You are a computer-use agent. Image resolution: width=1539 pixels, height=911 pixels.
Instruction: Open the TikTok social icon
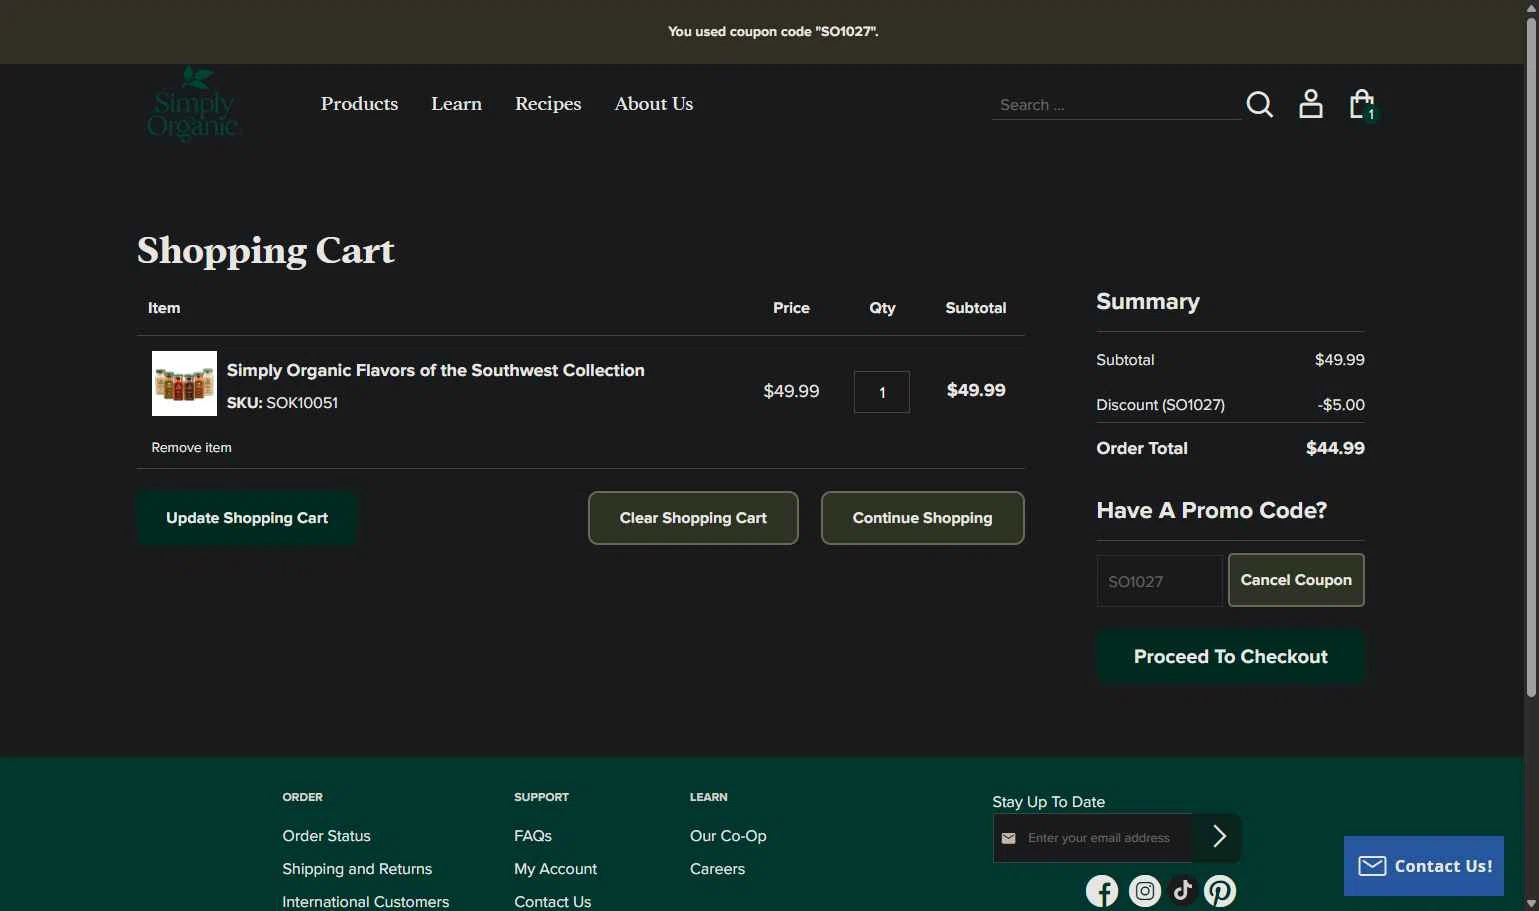point(1183,890)
